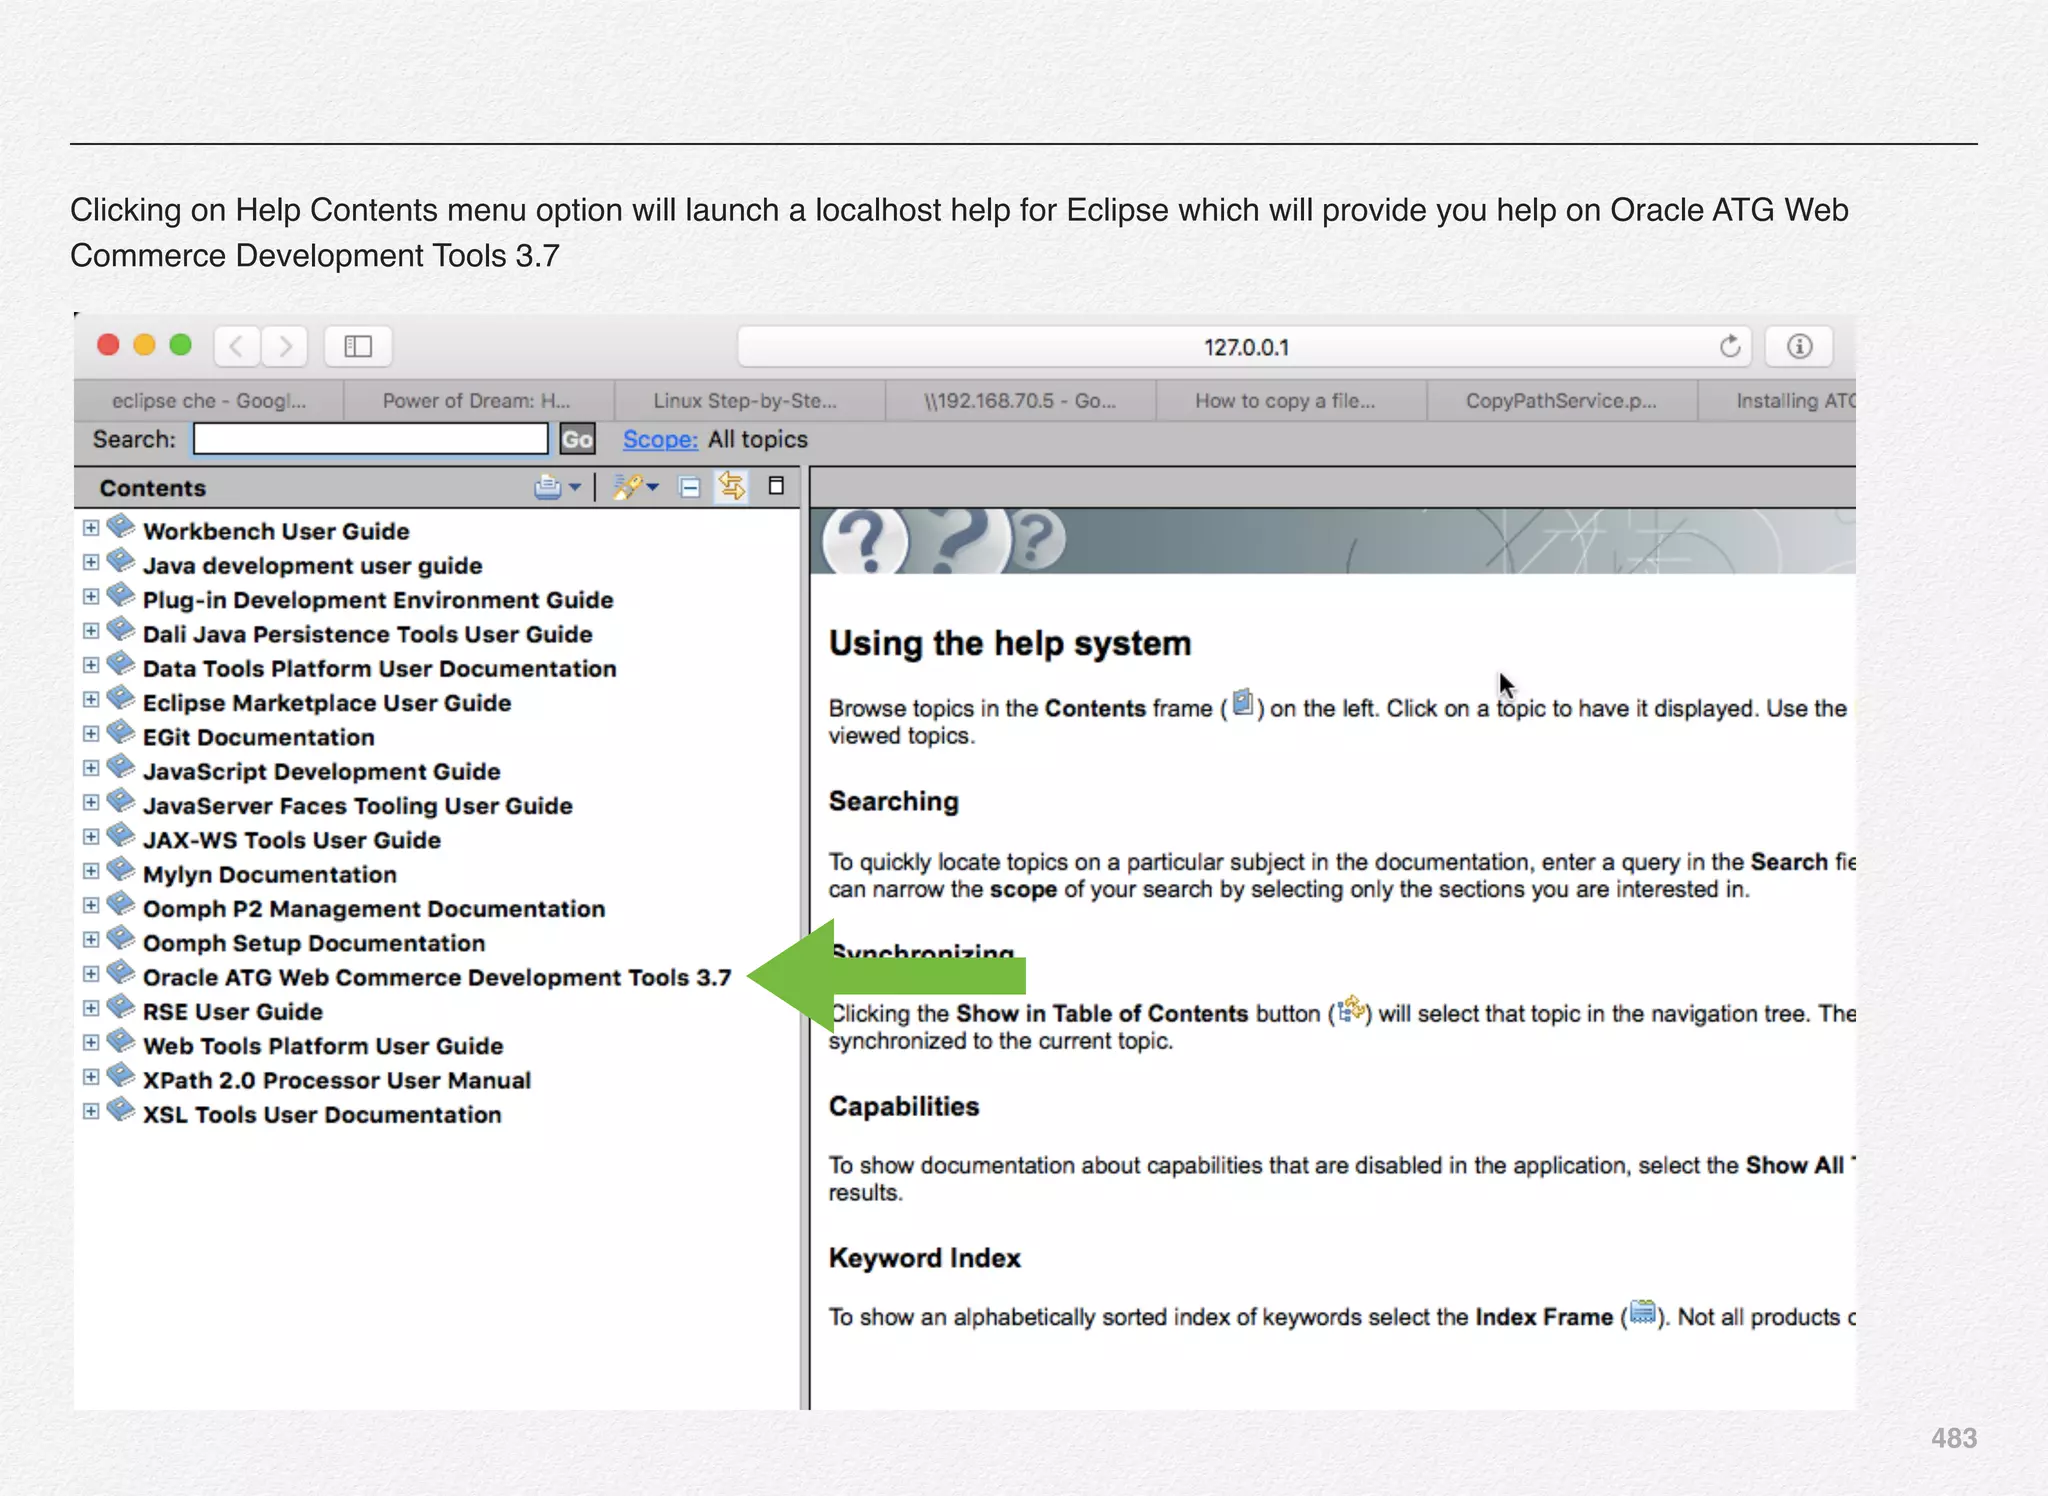Click the Collapse All icon in Contents toolbar
The height and width of the screenshot is (1496, 2048).
tap(689, 487)
